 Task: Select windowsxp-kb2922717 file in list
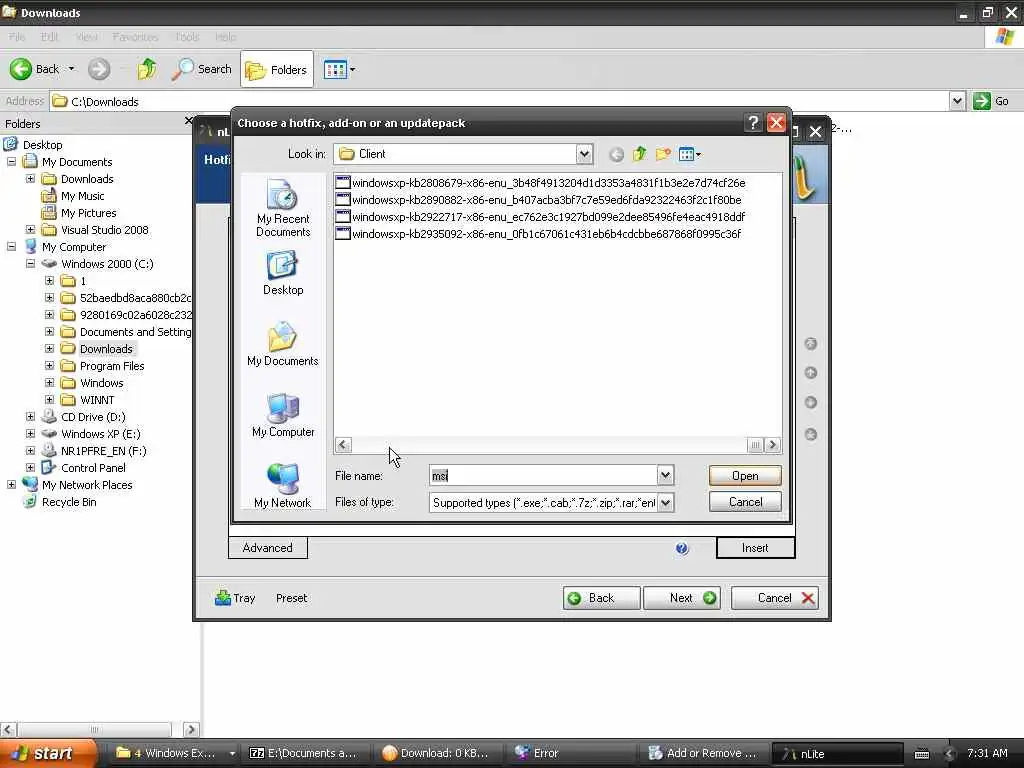[540, 217]
